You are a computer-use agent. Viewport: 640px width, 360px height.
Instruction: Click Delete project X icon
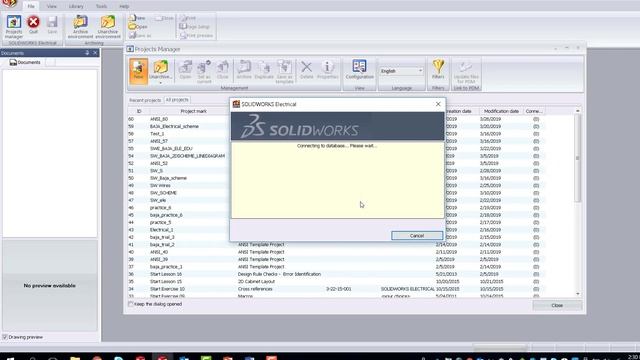[307, 70]
